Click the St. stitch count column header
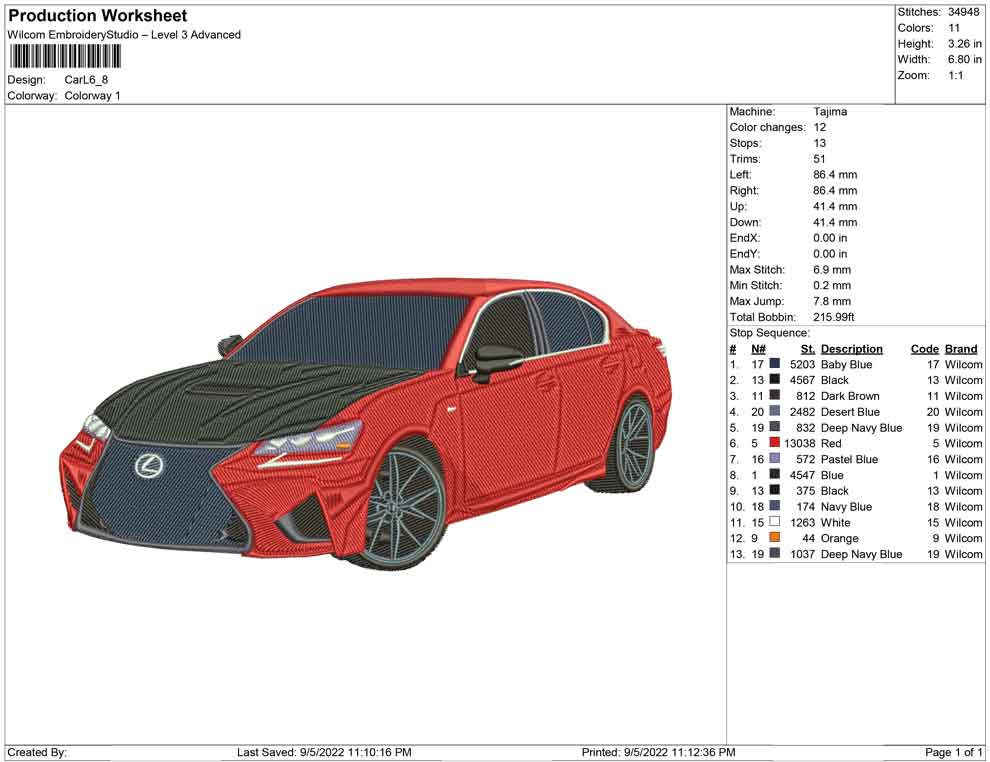Viewport: 990px width, 762px height. [808, 349]
